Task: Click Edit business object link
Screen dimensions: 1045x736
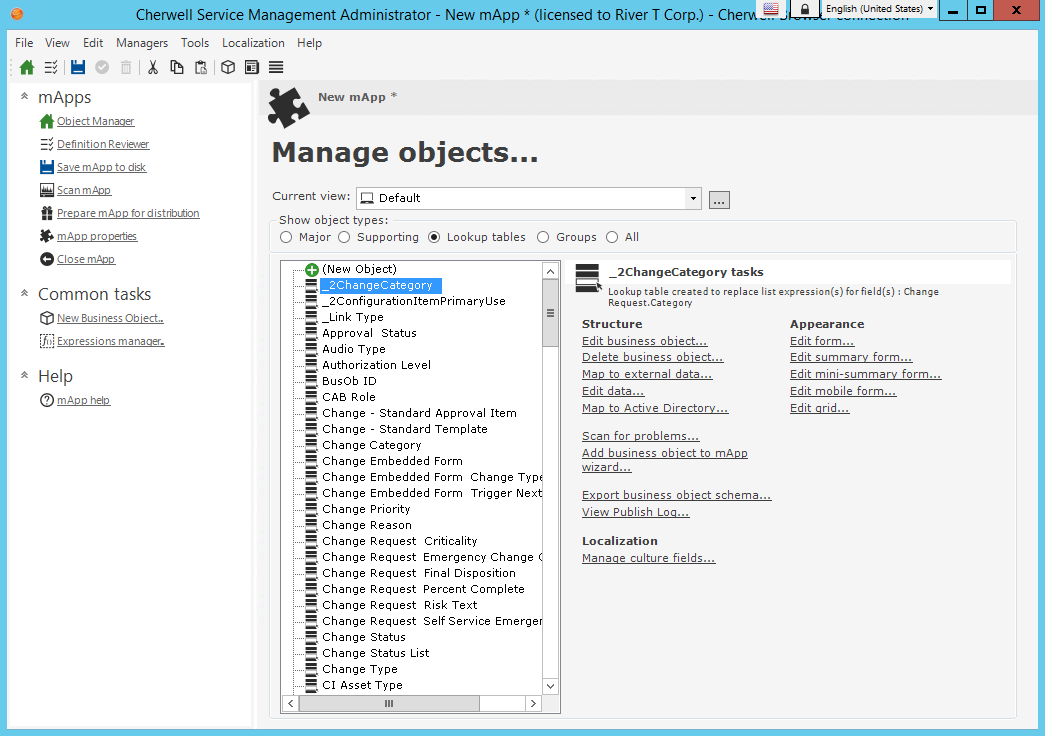Action: coord(644,341)
